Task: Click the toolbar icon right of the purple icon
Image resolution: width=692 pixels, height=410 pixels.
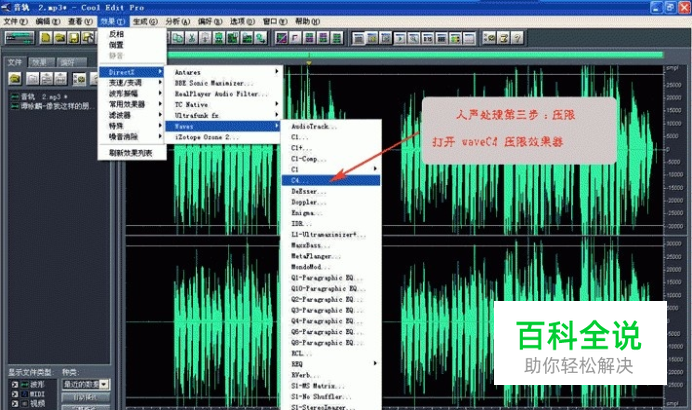Action: click(295, 38)
